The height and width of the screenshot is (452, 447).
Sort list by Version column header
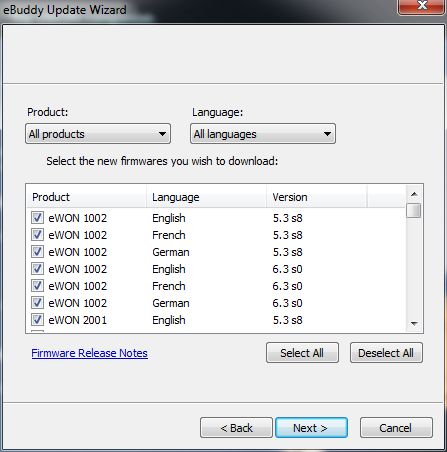point(317,197)
